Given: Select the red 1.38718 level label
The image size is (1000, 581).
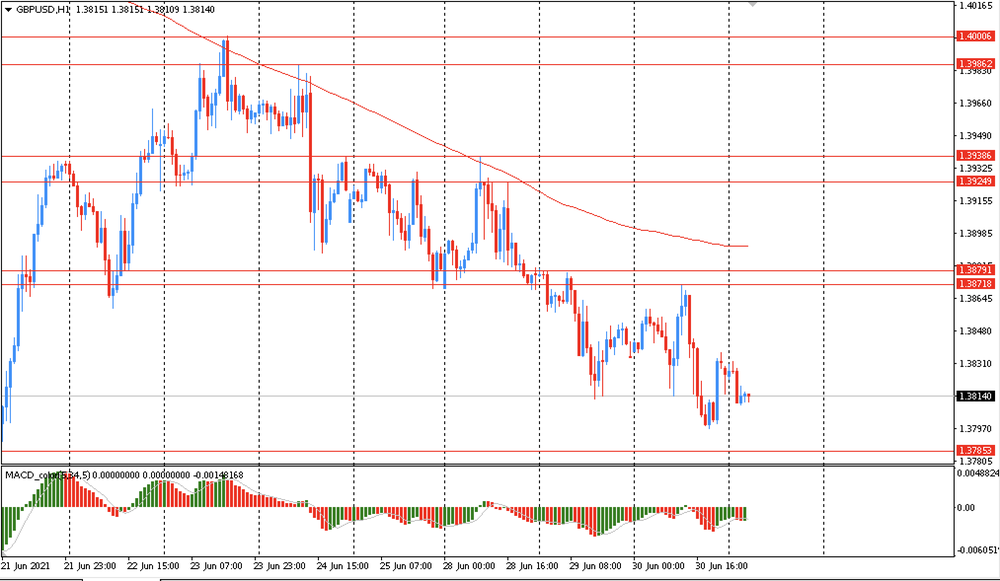Looking at the screenshot, I should 976,284.
